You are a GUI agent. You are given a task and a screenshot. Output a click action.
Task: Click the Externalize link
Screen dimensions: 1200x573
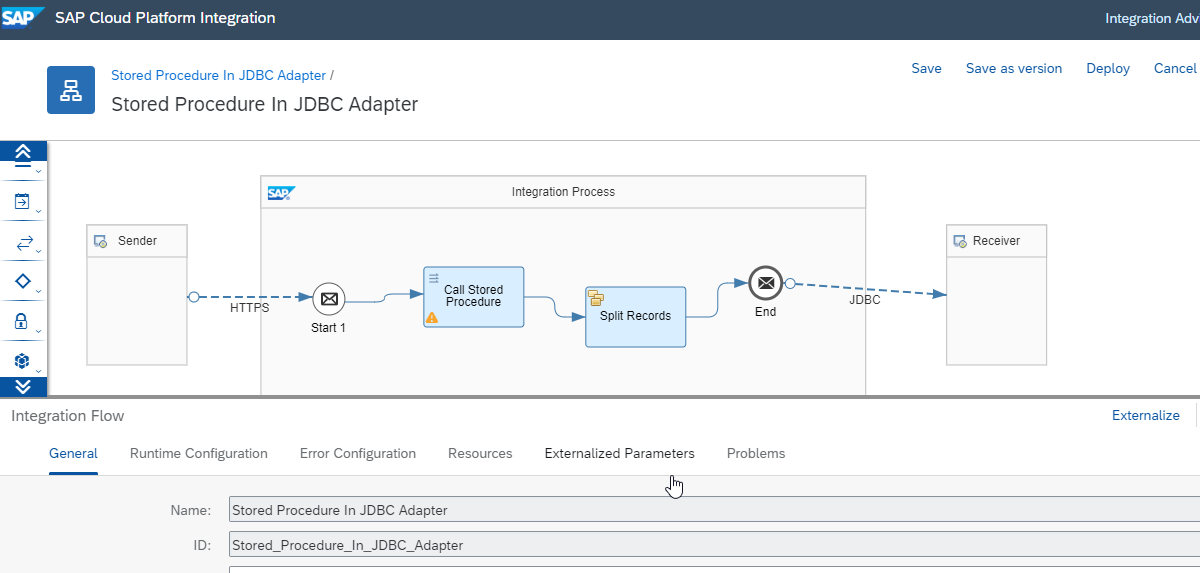click(x=1146, y=415)
